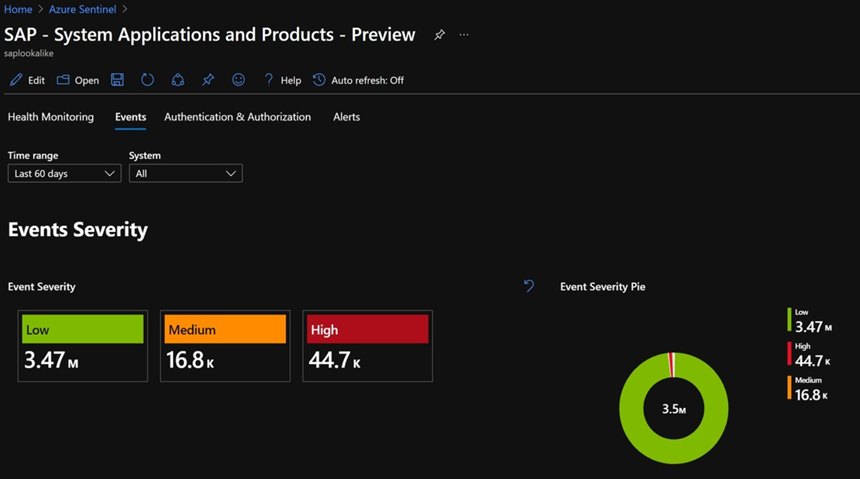The image size is (860, 479).
Task: Refresh the workbook with the circular arrow
Action: tap(148, 80)
